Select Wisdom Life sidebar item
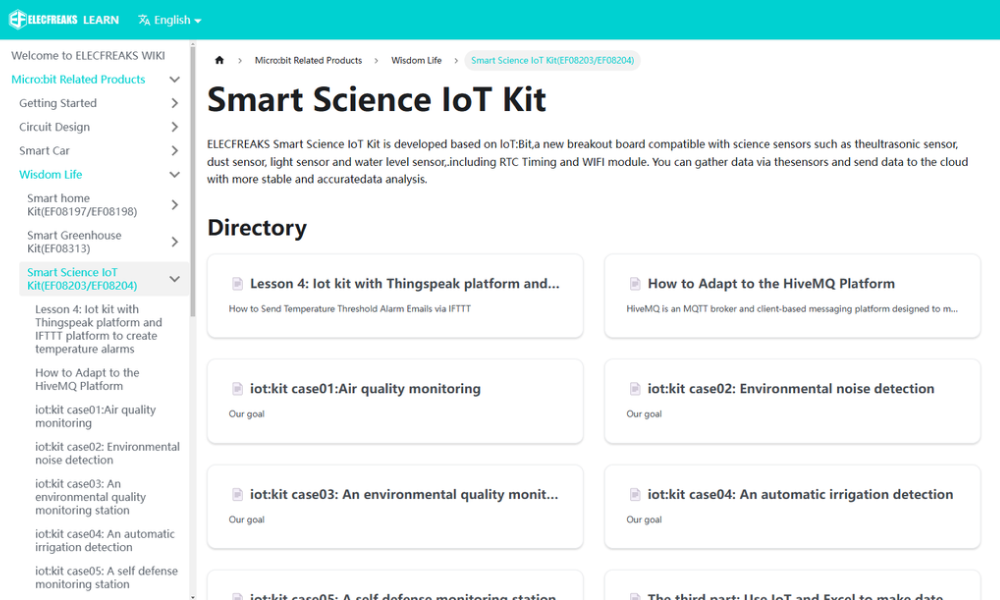 50,174
